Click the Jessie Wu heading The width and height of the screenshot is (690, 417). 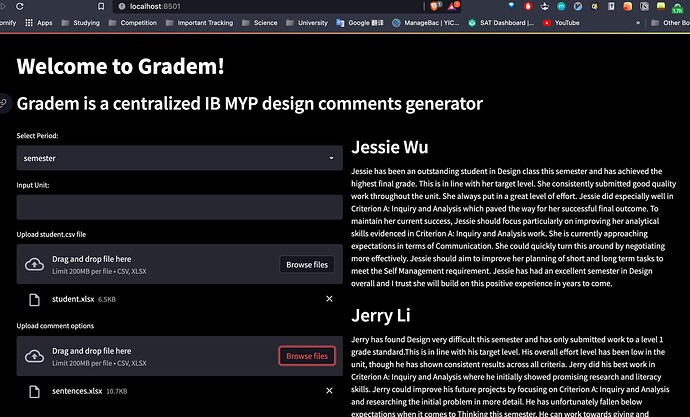[389, 147]
